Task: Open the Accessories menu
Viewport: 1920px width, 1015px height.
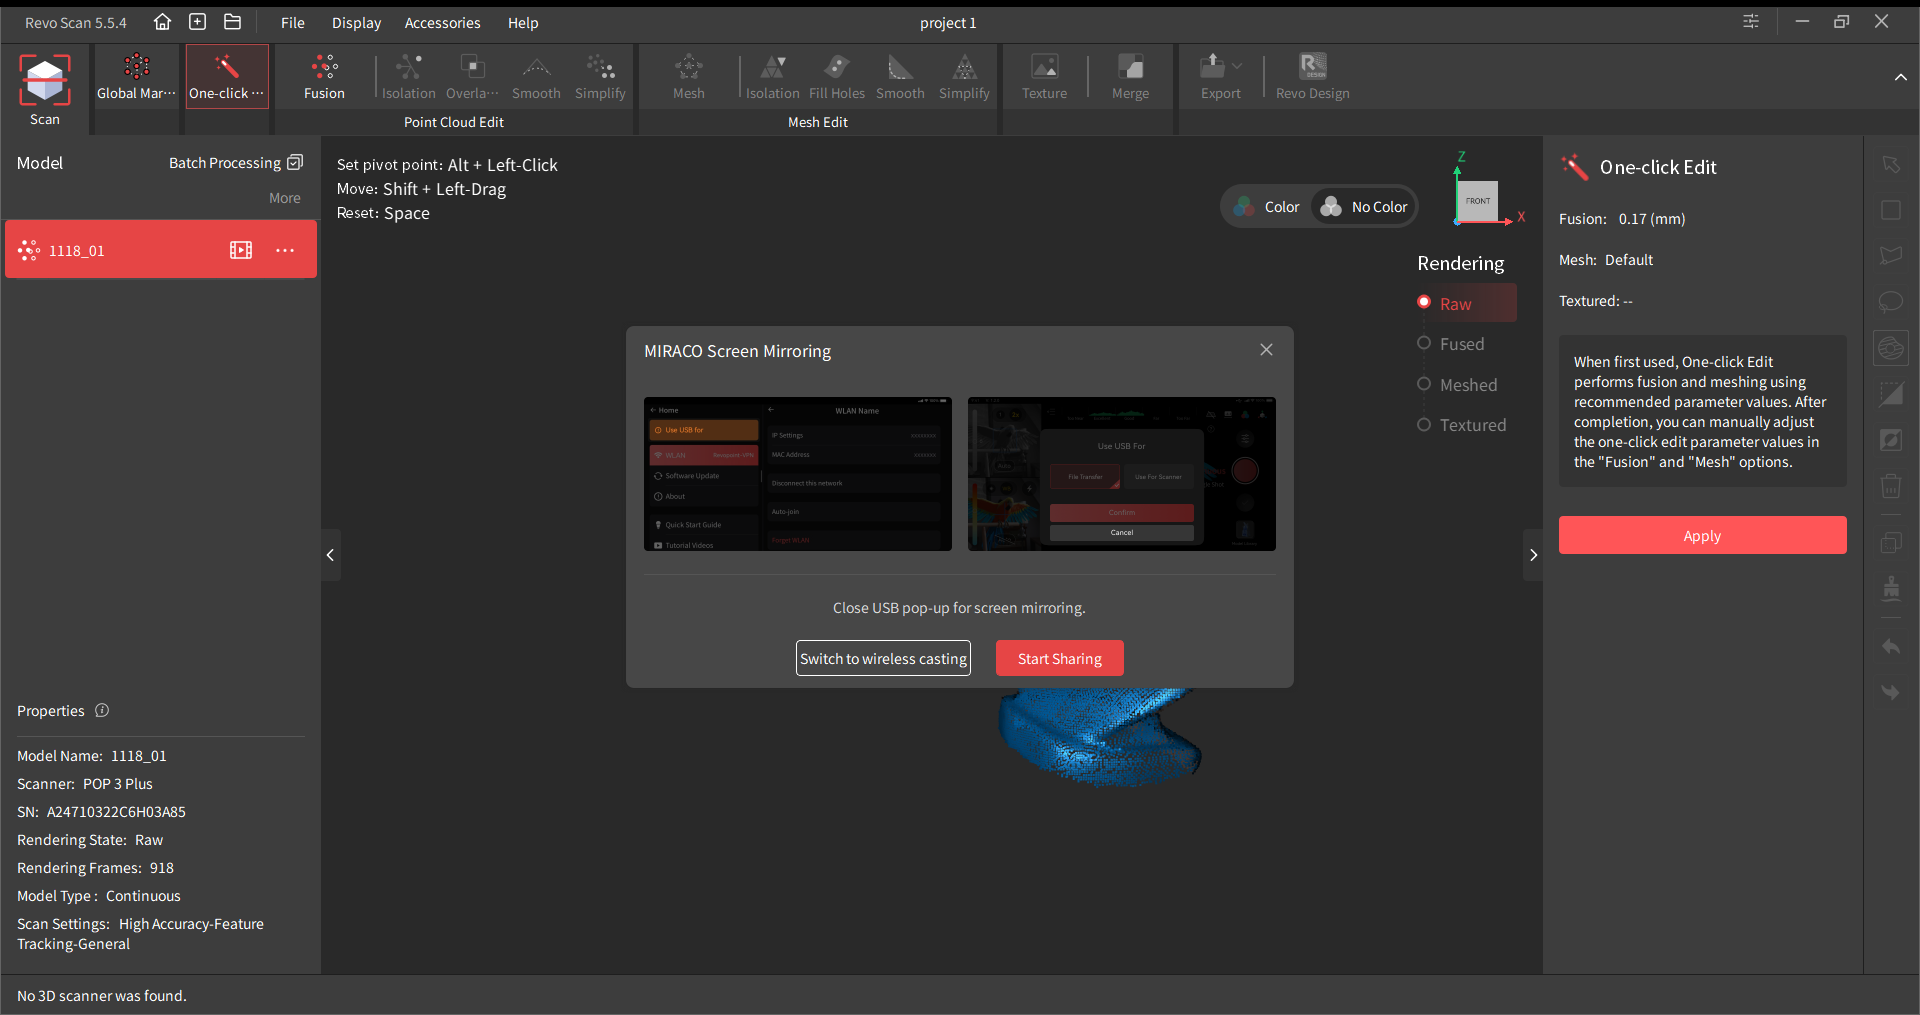Action: coord(442,22)
